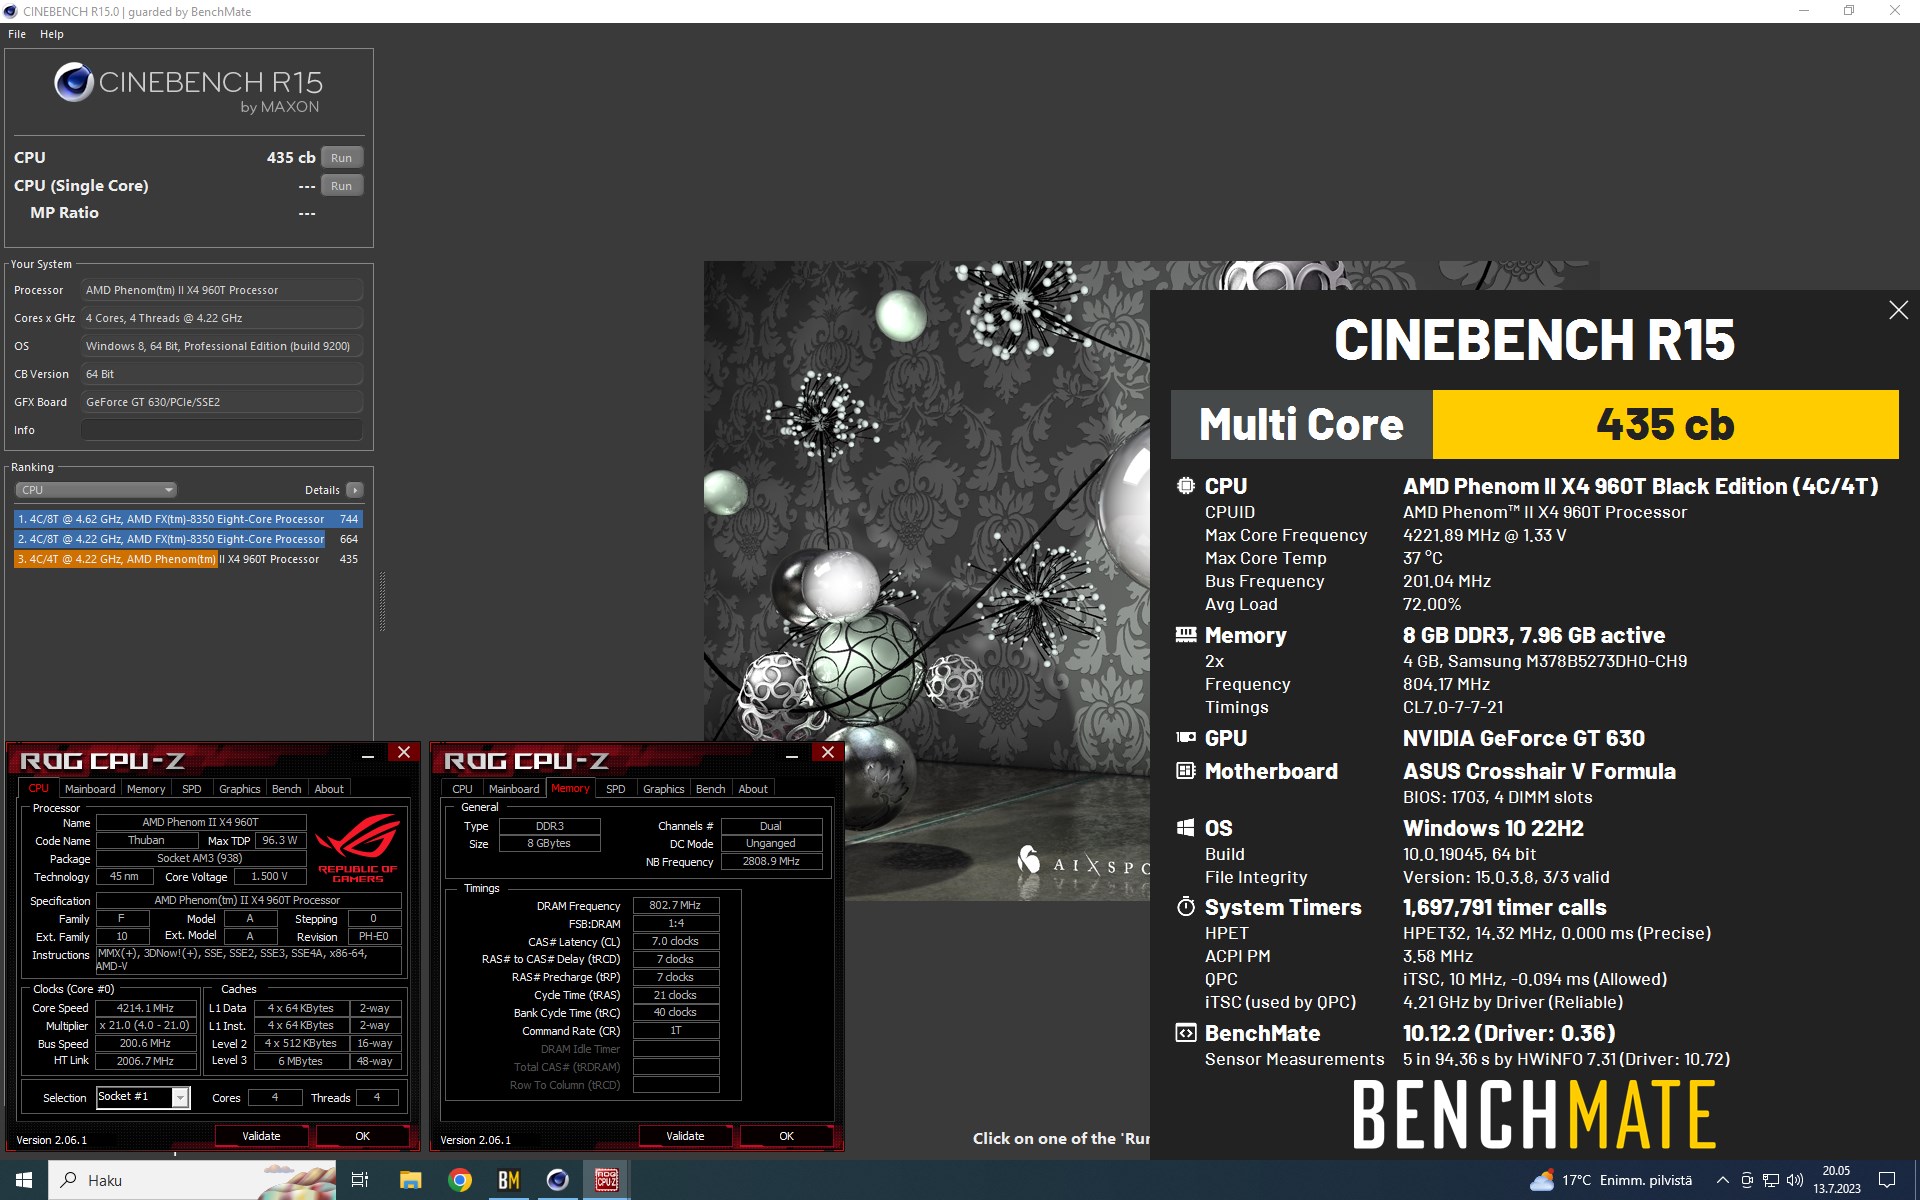Expand the Ranking CPU dropdown
Image resolution: width=1920 pixels, height=1200 pixels.
(96, 490)
